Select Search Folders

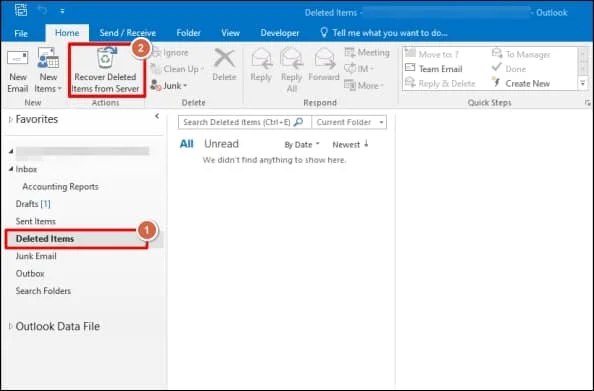point(43,291)
